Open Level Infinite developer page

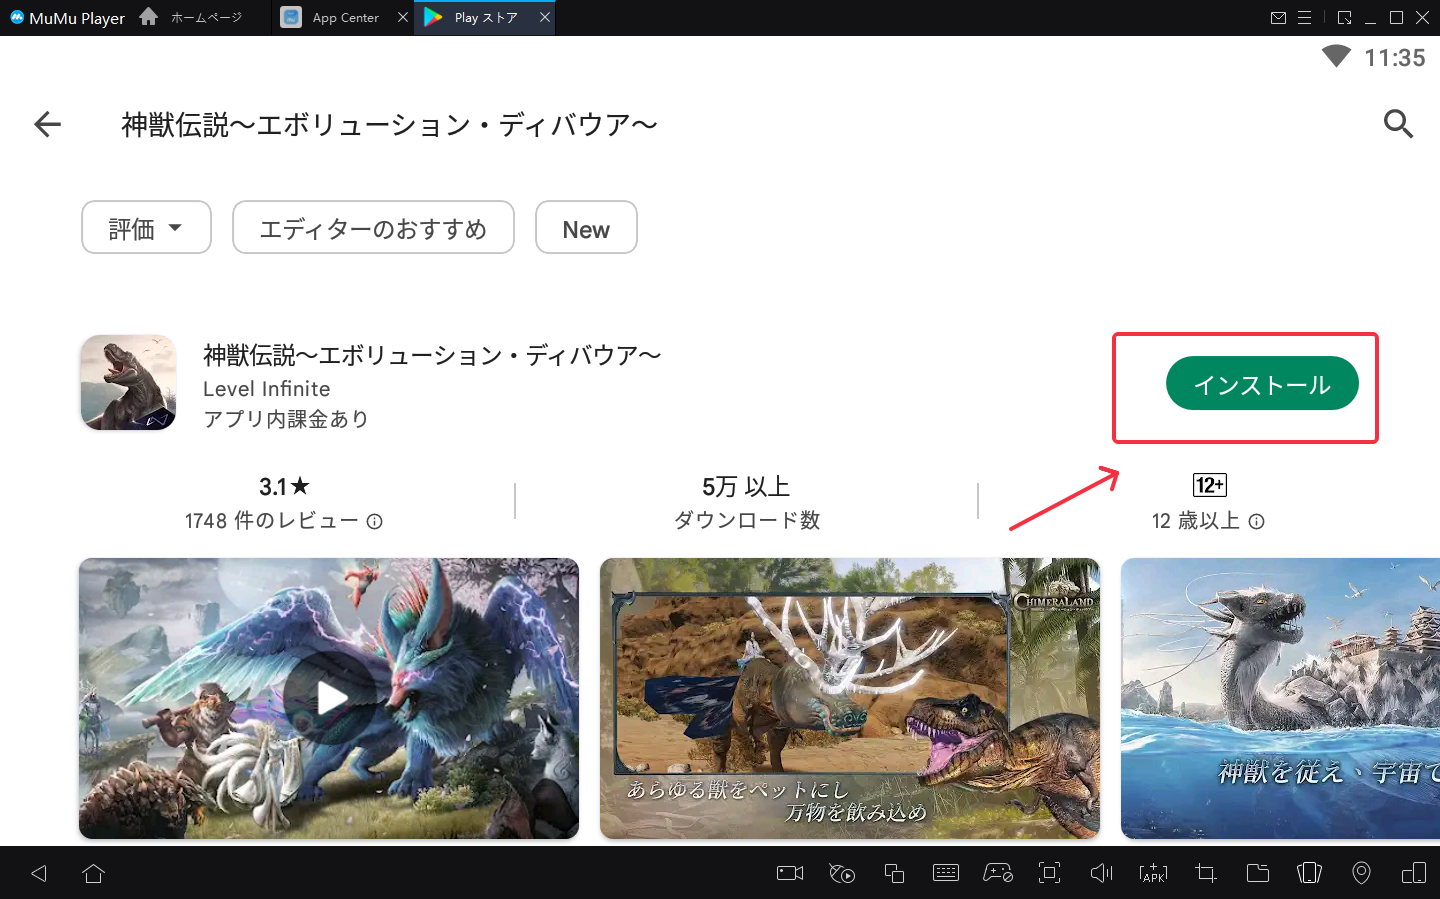coord(266,389)
